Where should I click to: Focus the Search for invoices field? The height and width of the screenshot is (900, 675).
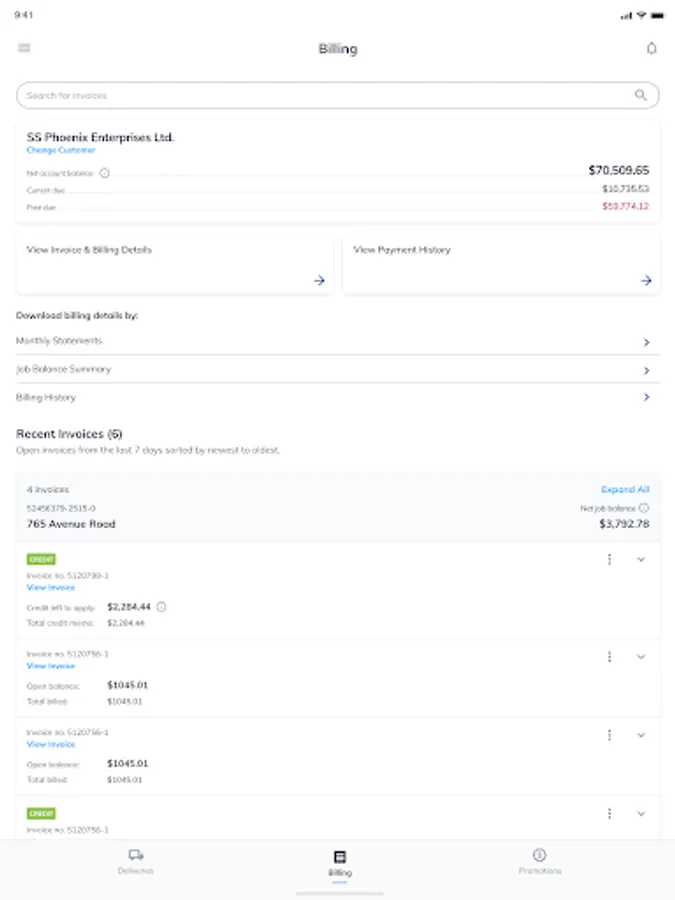[320, 95]
